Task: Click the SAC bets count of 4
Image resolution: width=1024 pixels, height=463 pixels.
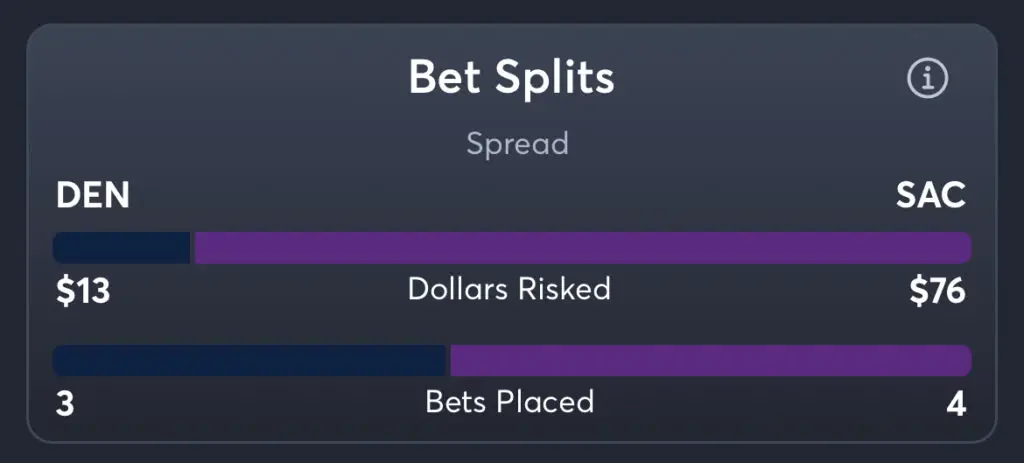Action: pos(956,404)
